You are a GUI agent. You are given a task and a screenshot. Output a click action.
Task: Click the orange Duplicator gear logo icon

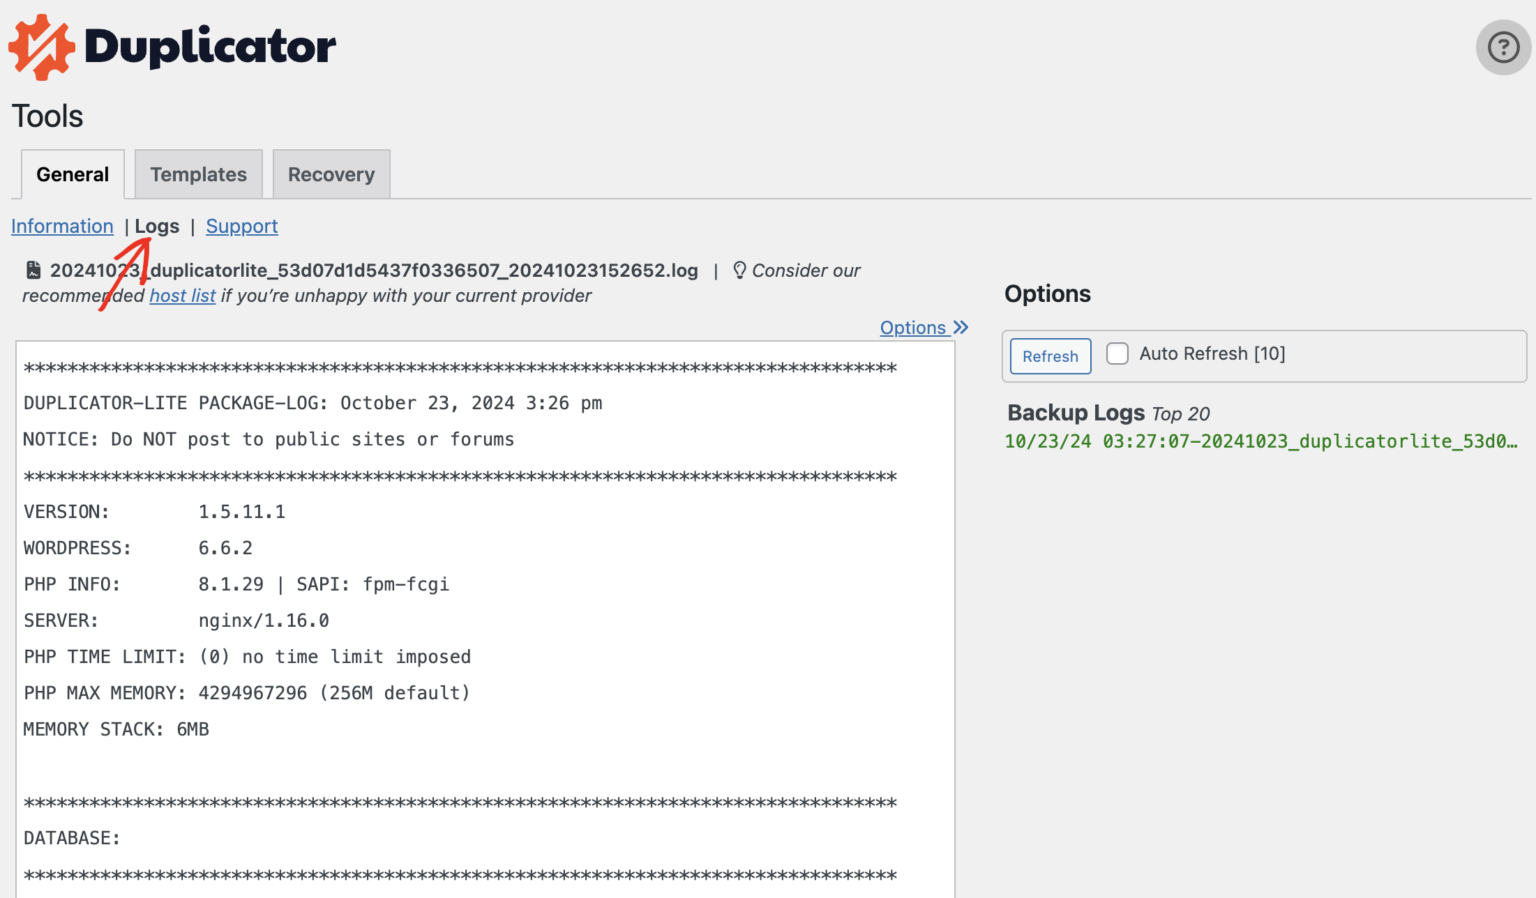point(41,47)
